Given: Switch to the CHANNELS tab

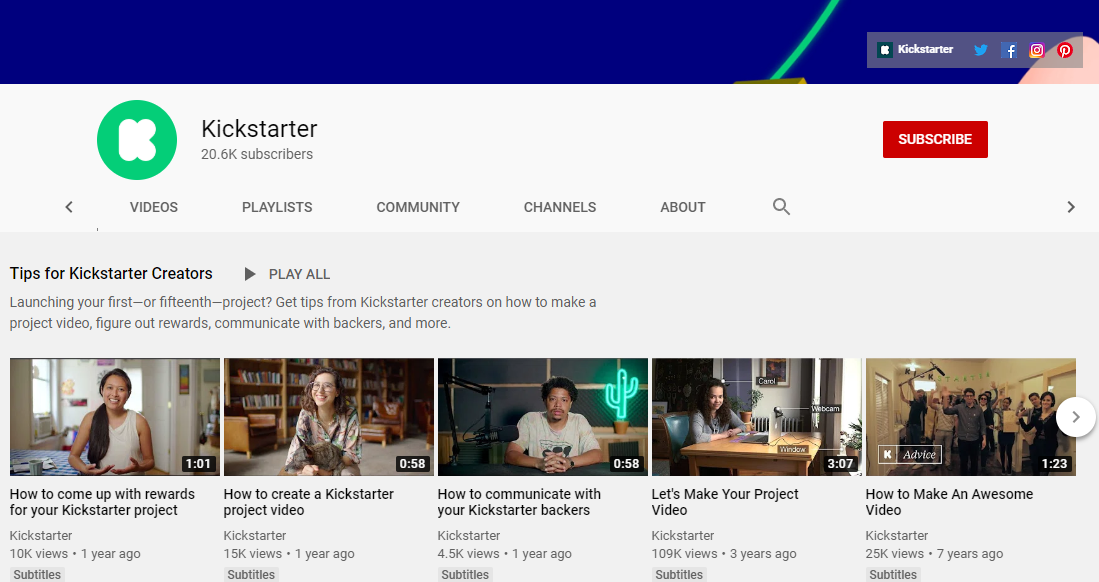Looking at the screenshot, I should click(560, 207).
